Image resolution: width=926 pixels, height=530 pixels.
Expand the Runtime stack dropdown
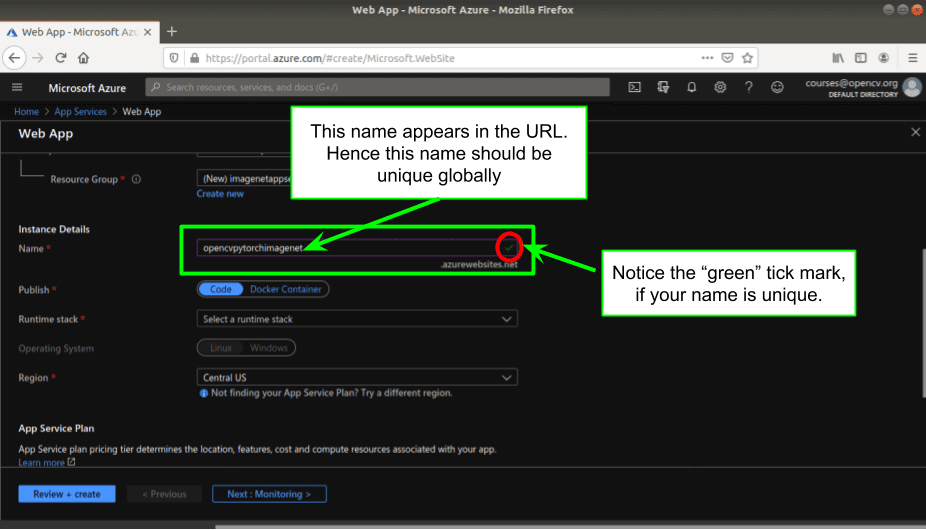[x=357, y=319]
